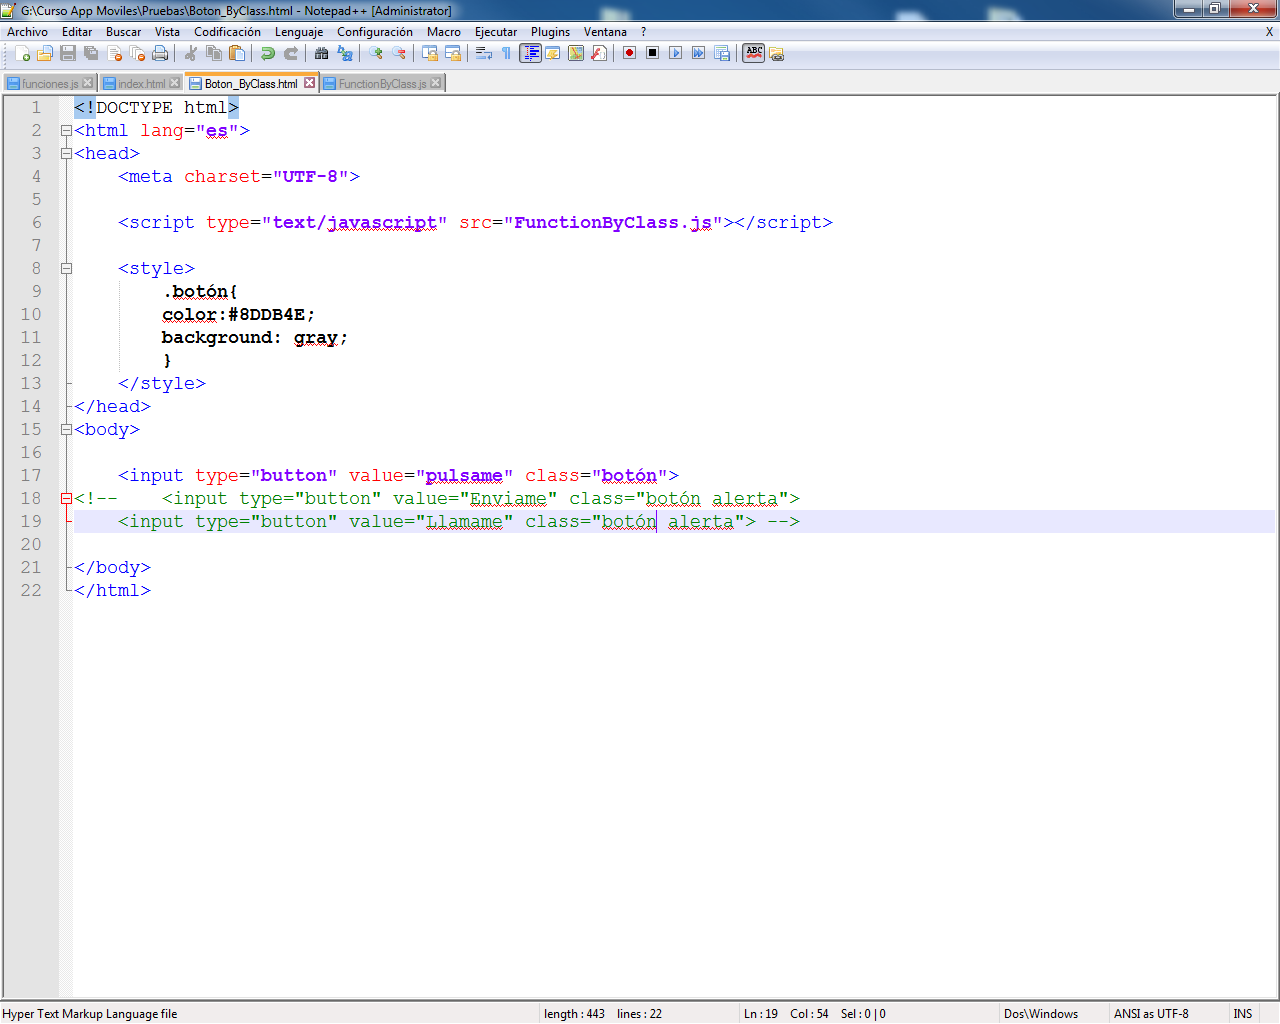Click the Save file icon
The height and width of the screenshot is (1024, 1280).
pos(68,53)
